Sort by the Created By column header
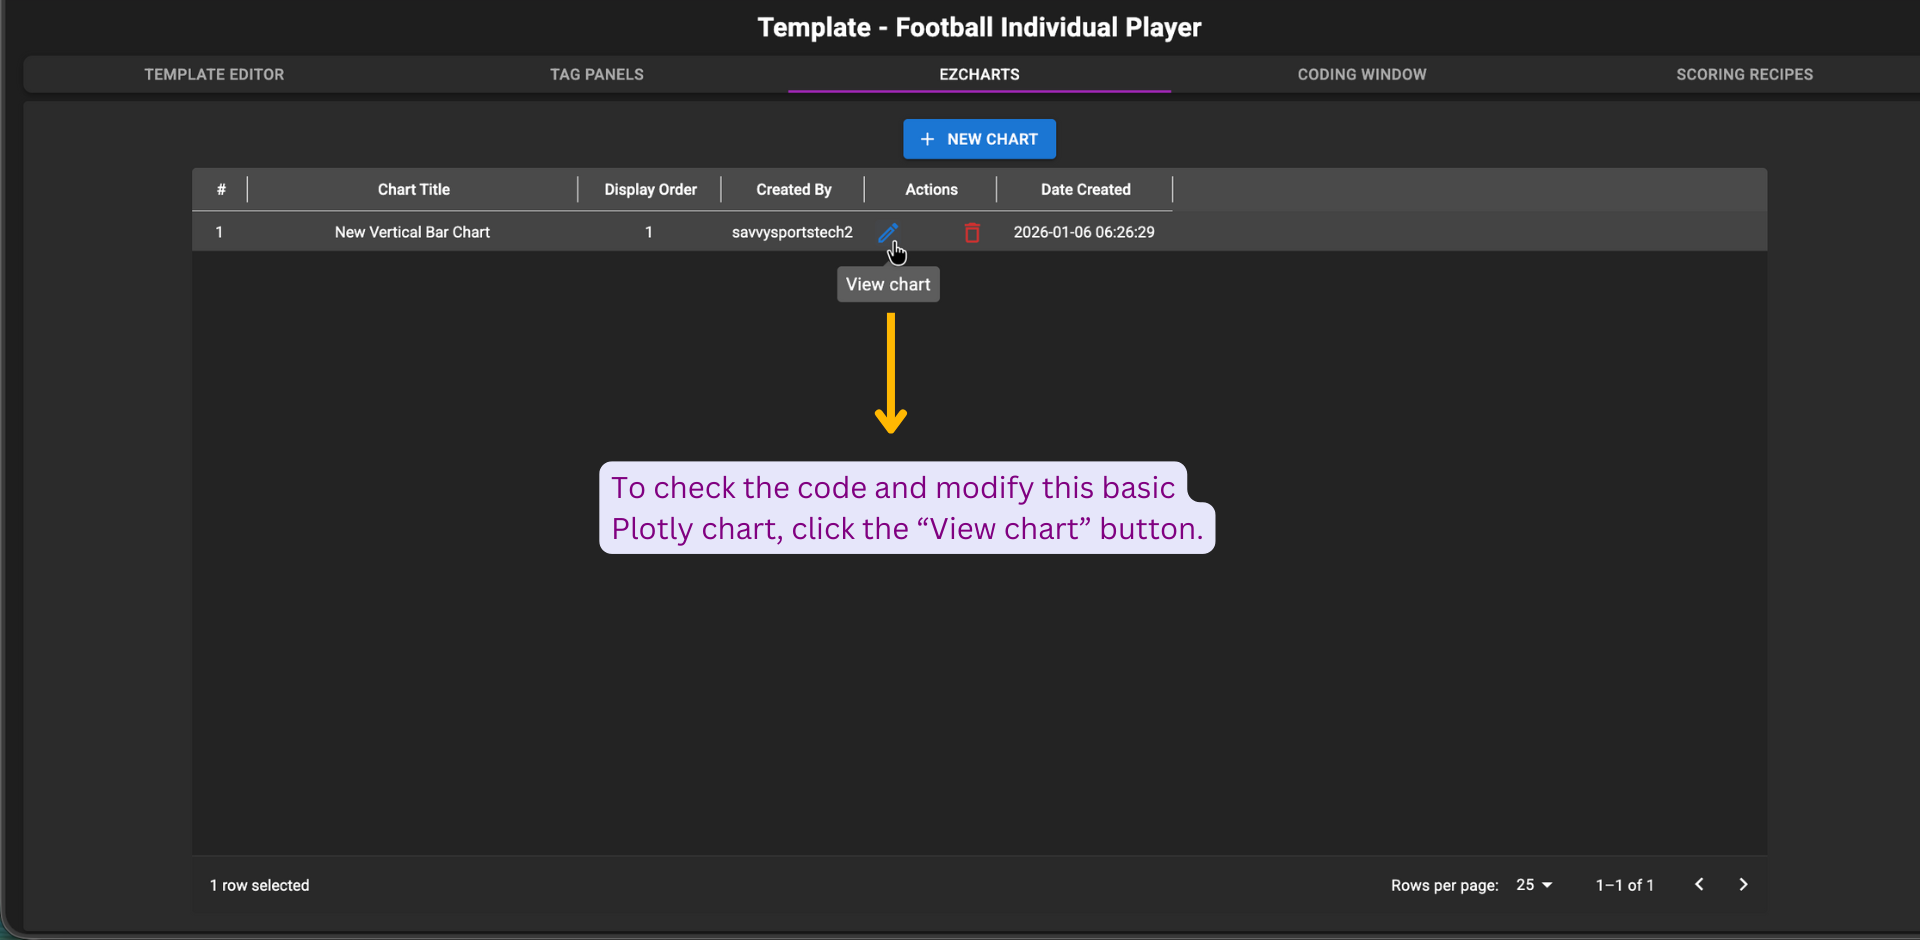 (x=793, y=190)
